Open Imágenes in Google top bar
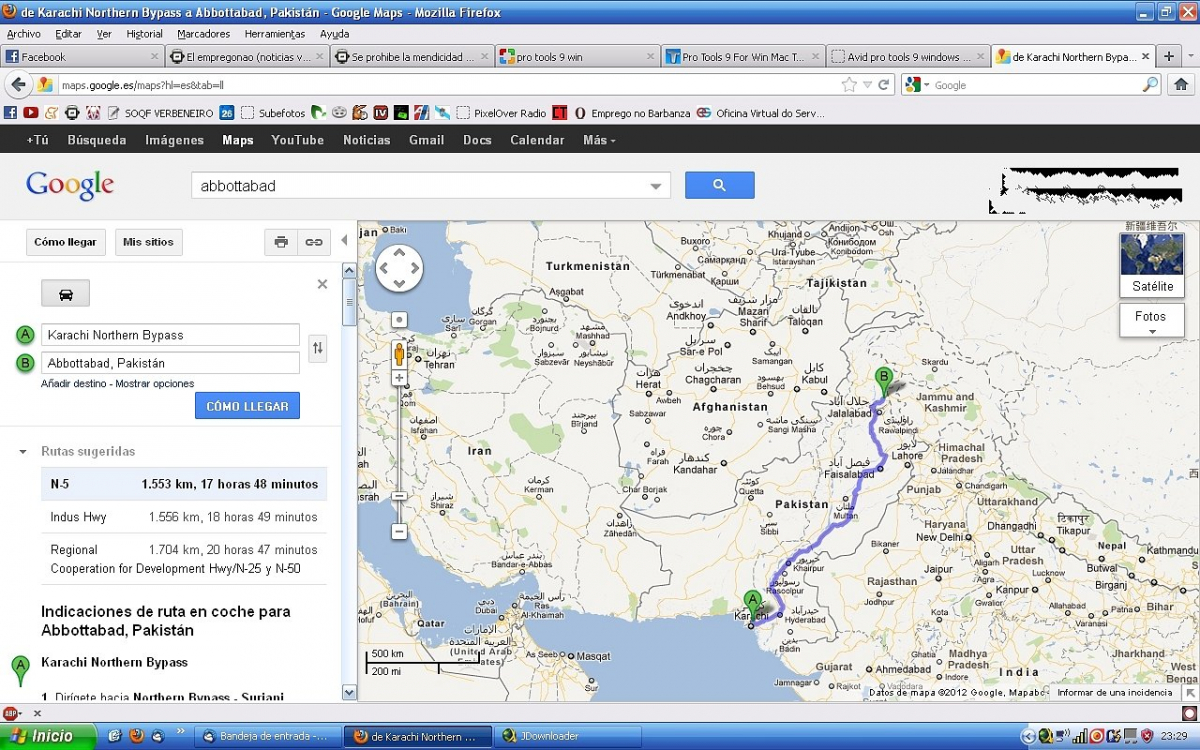 coord(174,140)
